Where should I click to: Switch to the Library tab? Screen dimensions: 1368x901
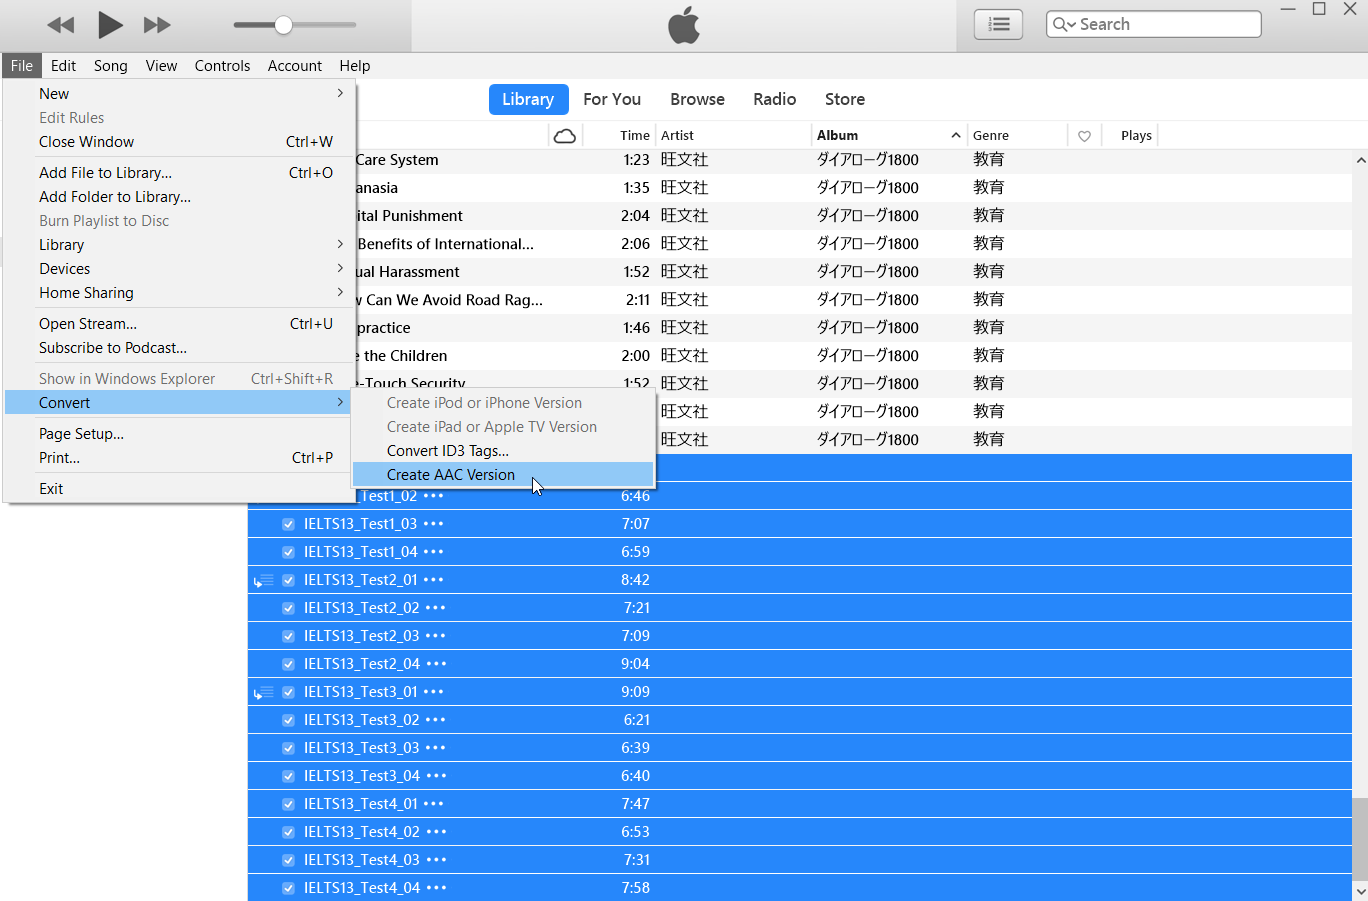pos(528,100)
